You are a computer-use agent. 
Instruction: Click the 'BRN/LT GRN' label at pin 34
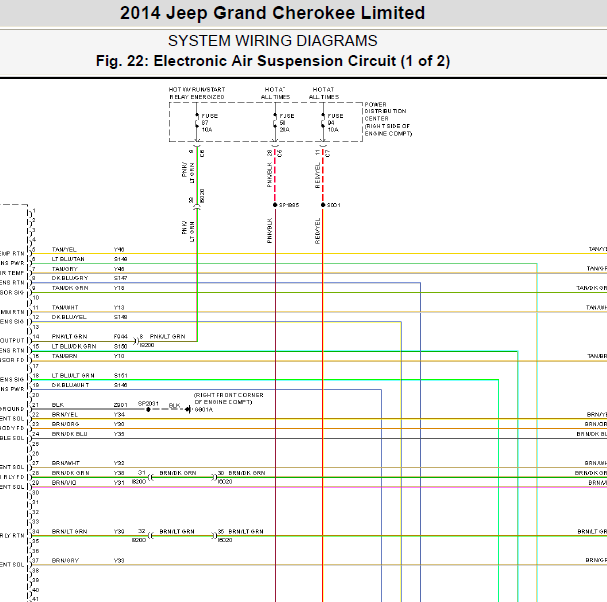point(70,532)
